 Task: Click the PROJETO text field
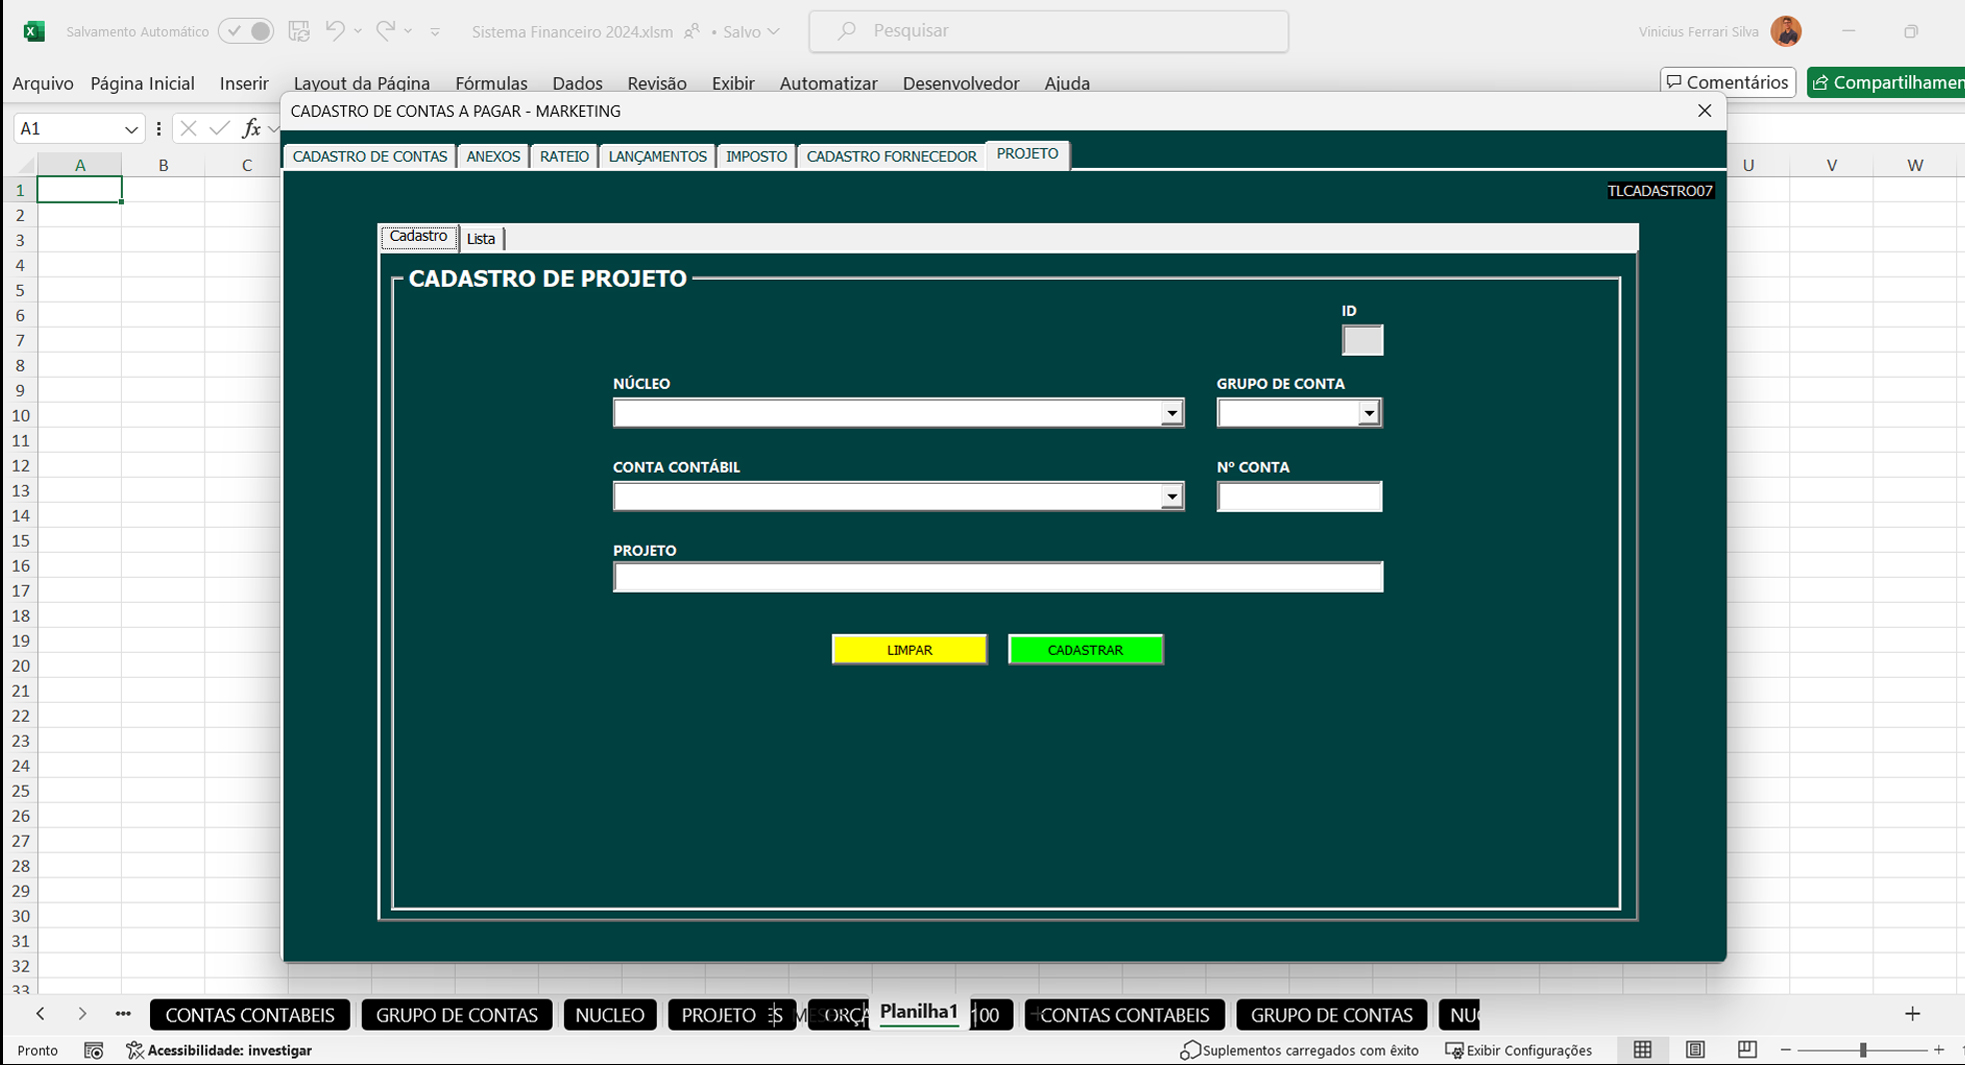[998, 577]
